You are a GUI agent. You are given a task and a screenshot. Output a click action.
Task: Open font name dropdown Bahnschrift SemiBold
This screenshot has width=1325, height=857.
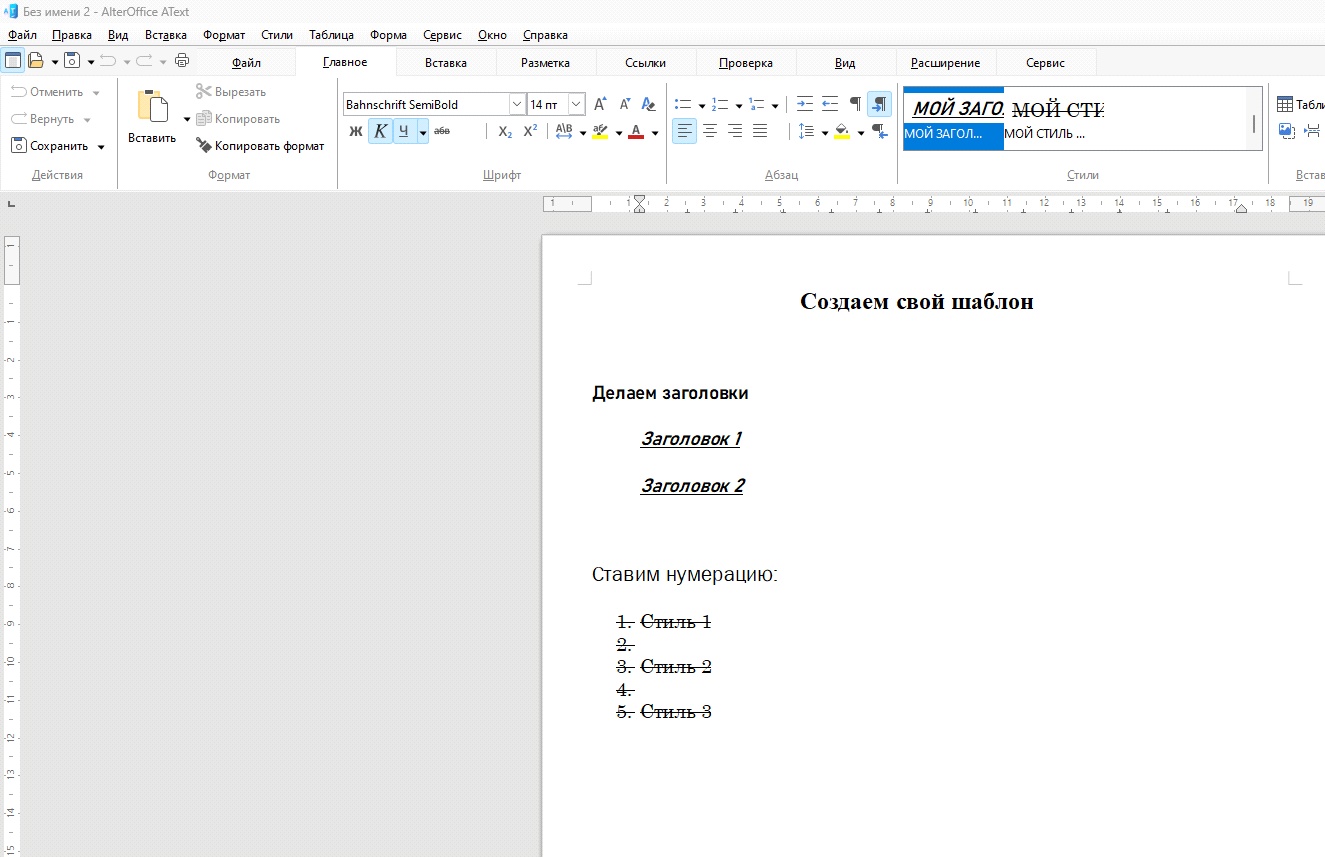pyautogui.click(x=518, y=104)
